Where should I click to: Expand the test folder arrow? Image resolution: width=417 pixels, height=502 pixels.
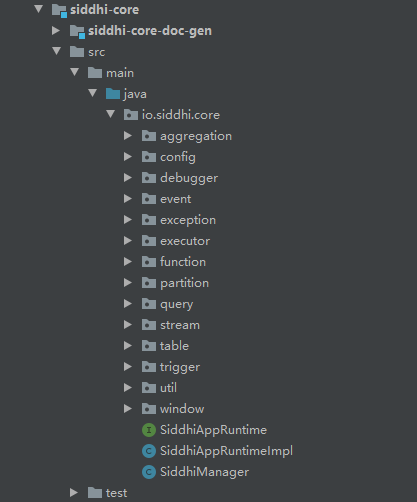(74, 492)
